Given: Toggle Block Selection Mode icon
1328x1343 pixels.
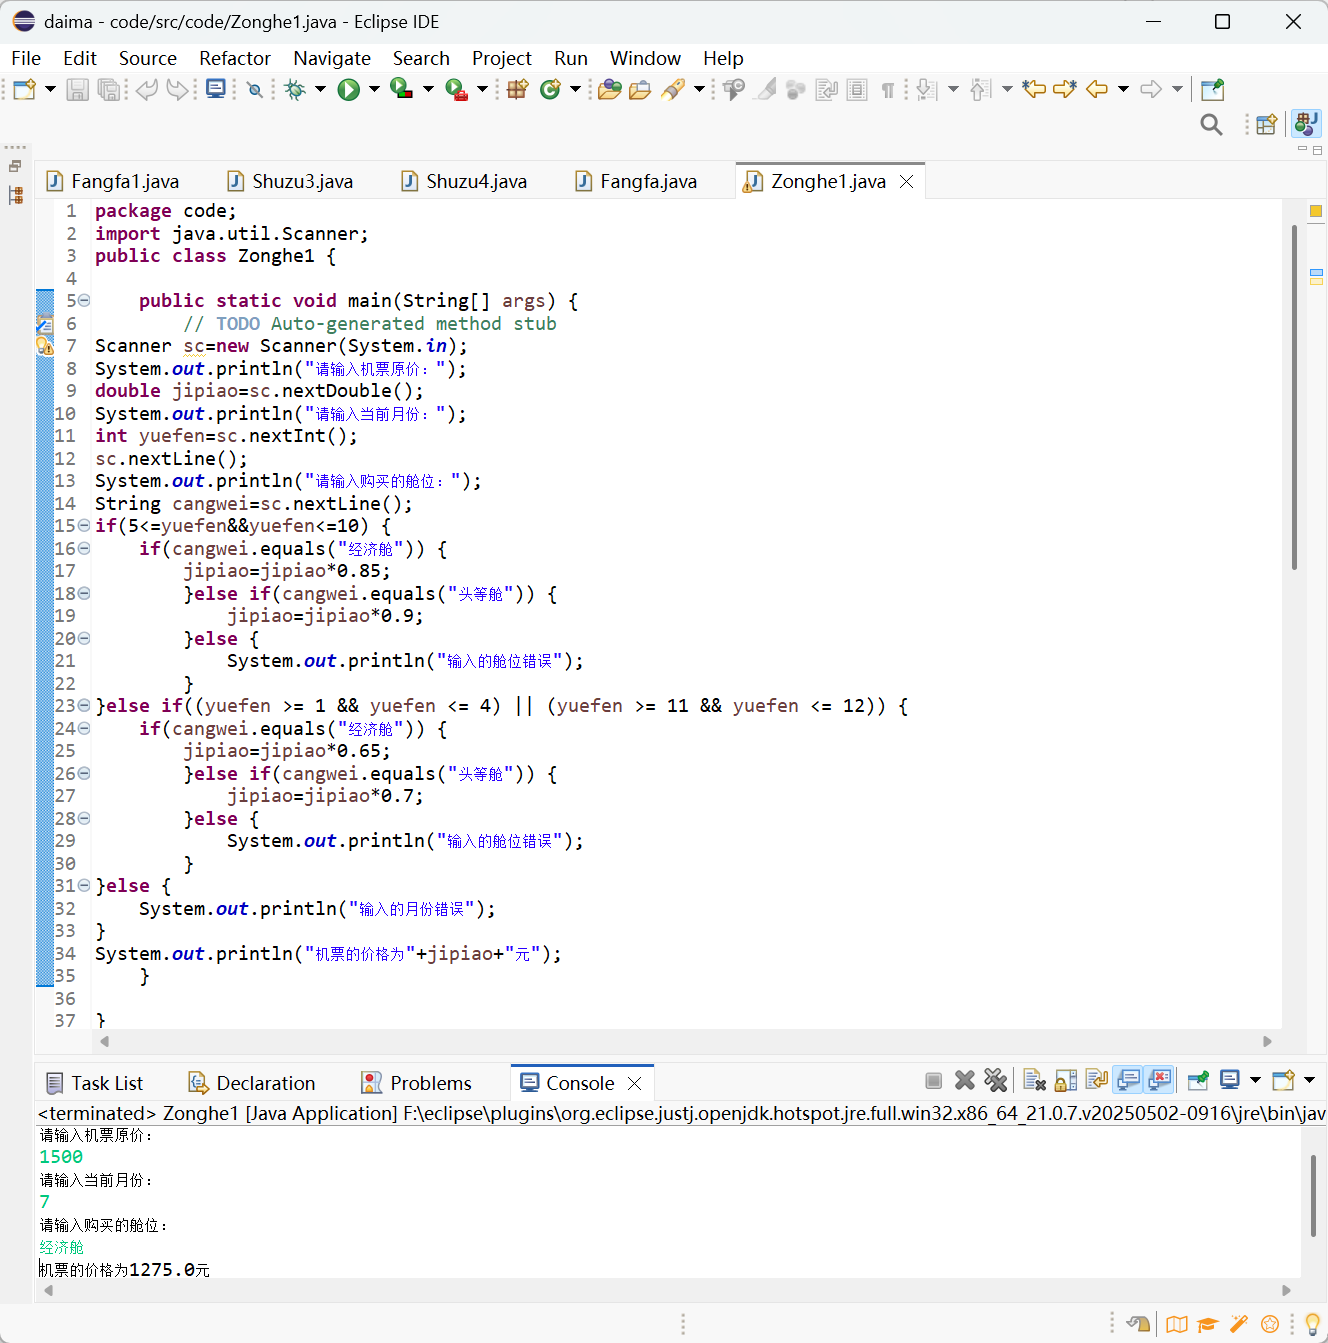Looking at the screenshot, I should (857, 90).
